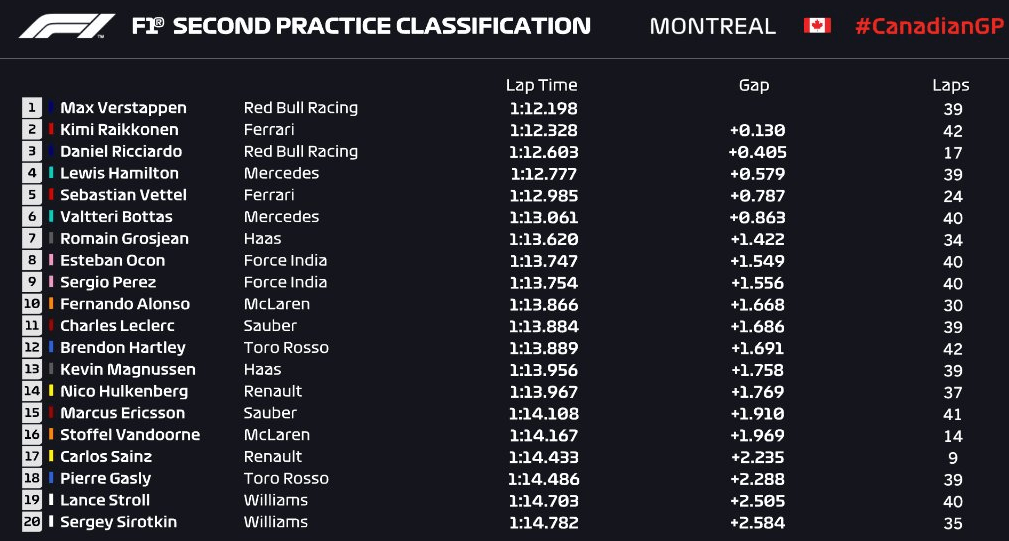
Task: Select the Gap column header
Action: (x=754, y=86)
